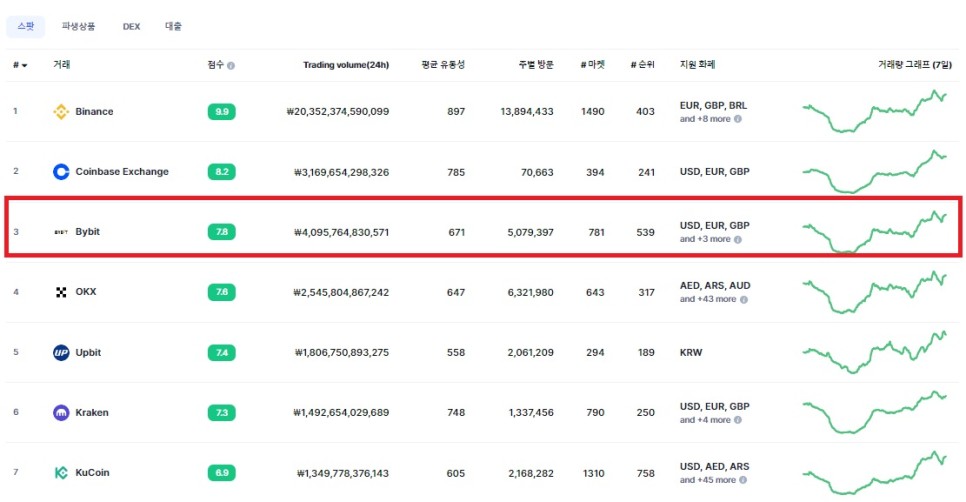Screen dimensions: 966x502
Task: Click Kraken volume ₩1,492,654,029,689
Action: (341, 413)
